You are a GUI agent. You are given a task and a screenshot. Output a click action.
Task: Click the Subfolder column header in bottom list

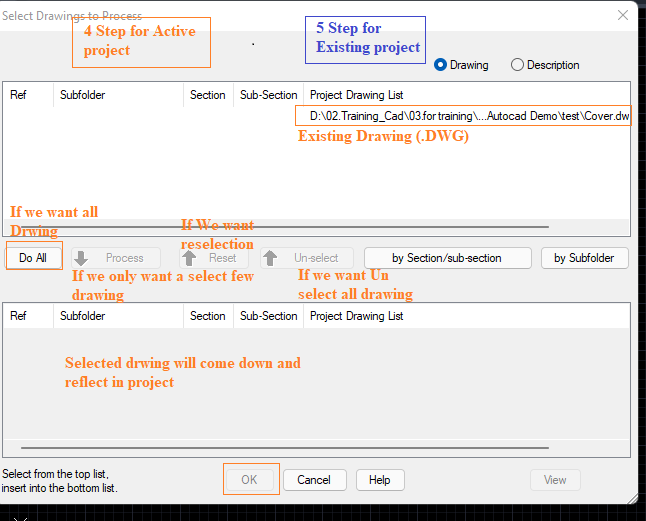(118, 316)
